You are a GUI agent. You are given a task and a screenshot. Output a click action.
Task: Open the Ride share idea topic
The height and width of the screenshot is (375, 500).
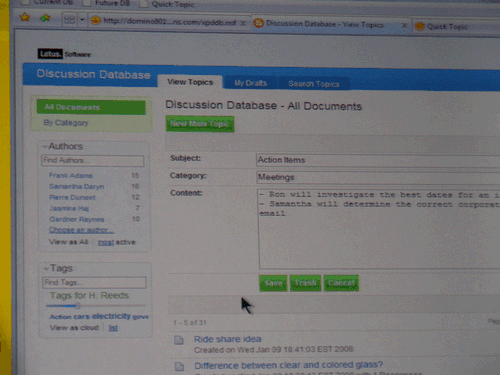[228, 339]
